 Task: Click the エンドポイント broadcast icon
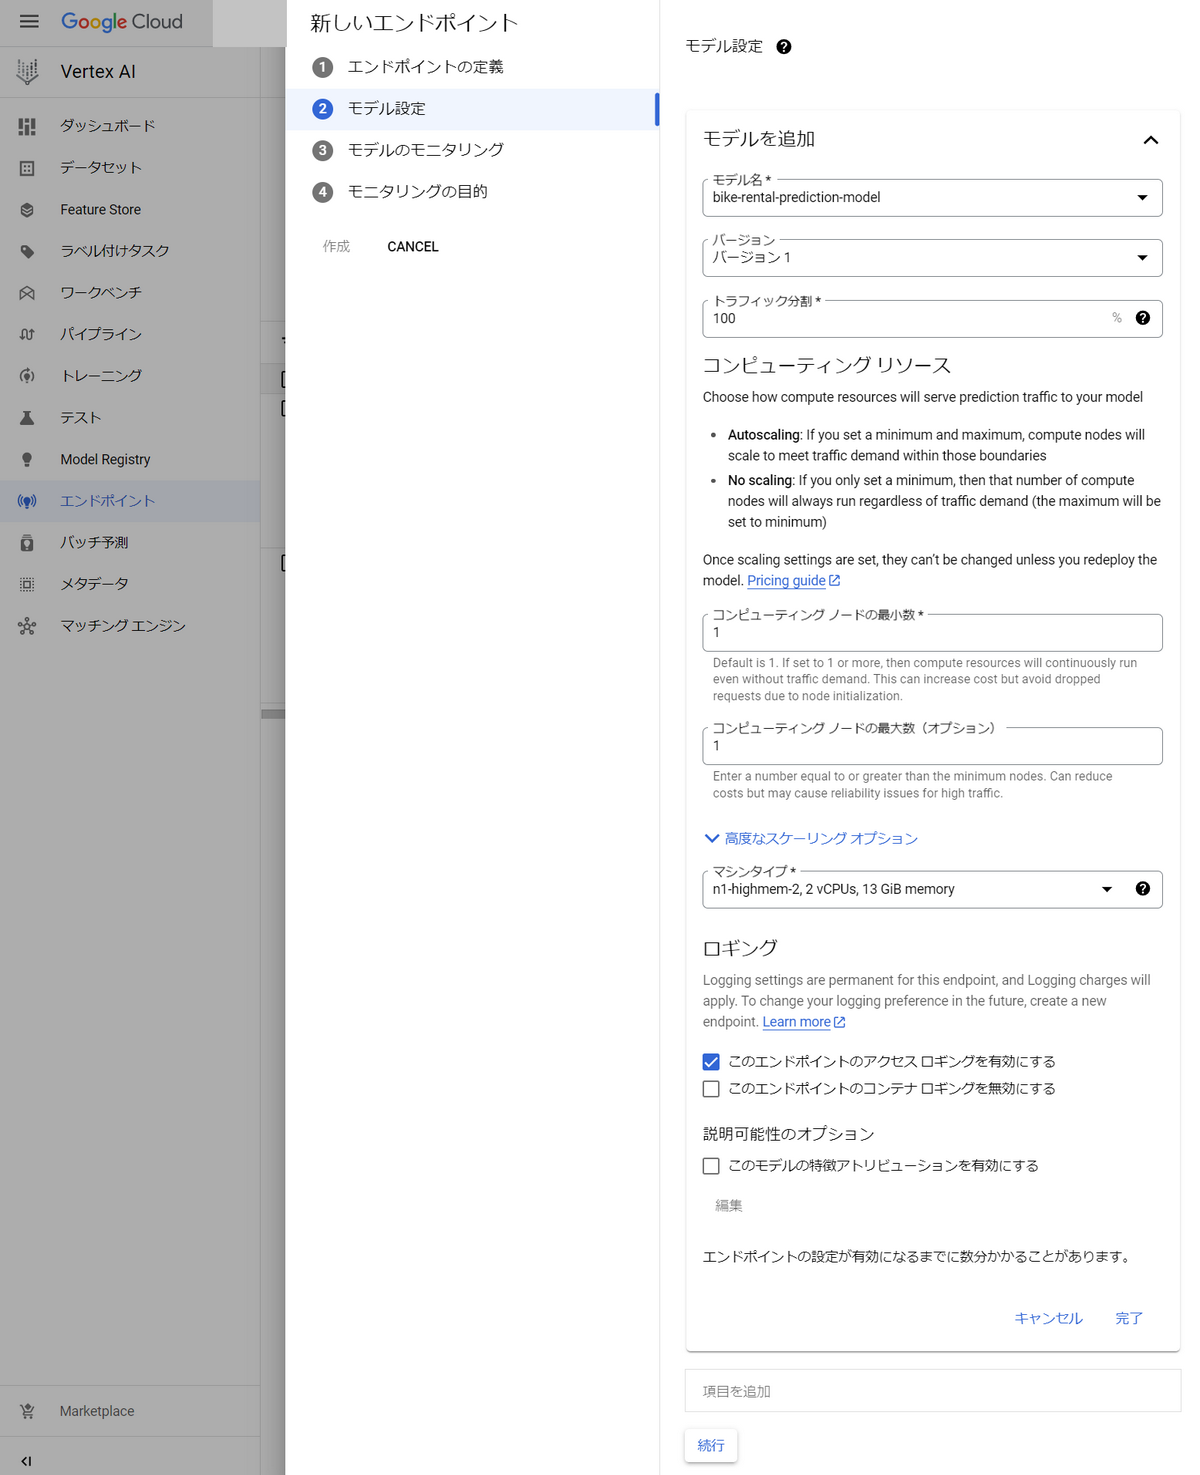pyautogui.click(x=27, y=501)
